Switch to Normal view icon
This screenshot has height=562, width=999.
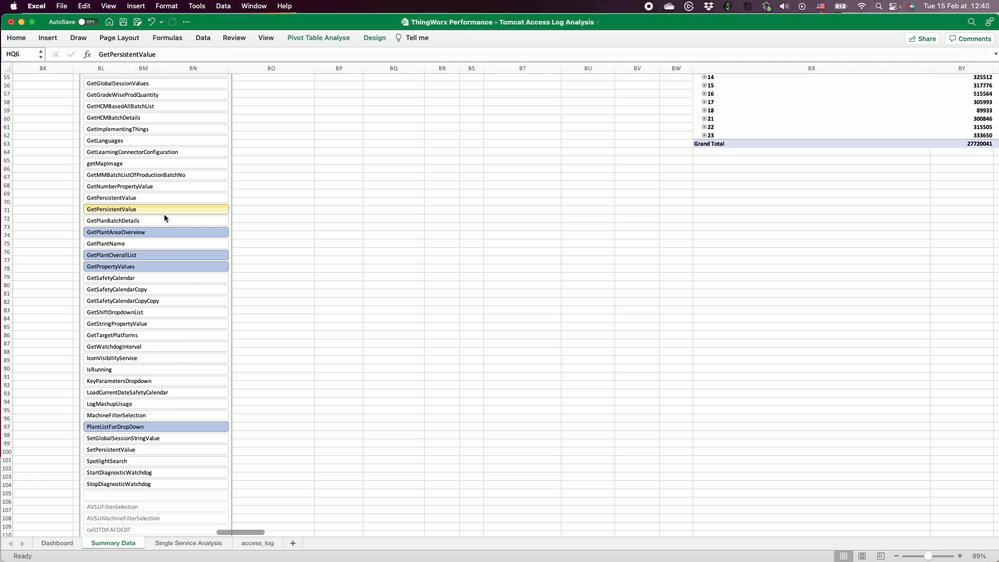(x=844, y=556)
